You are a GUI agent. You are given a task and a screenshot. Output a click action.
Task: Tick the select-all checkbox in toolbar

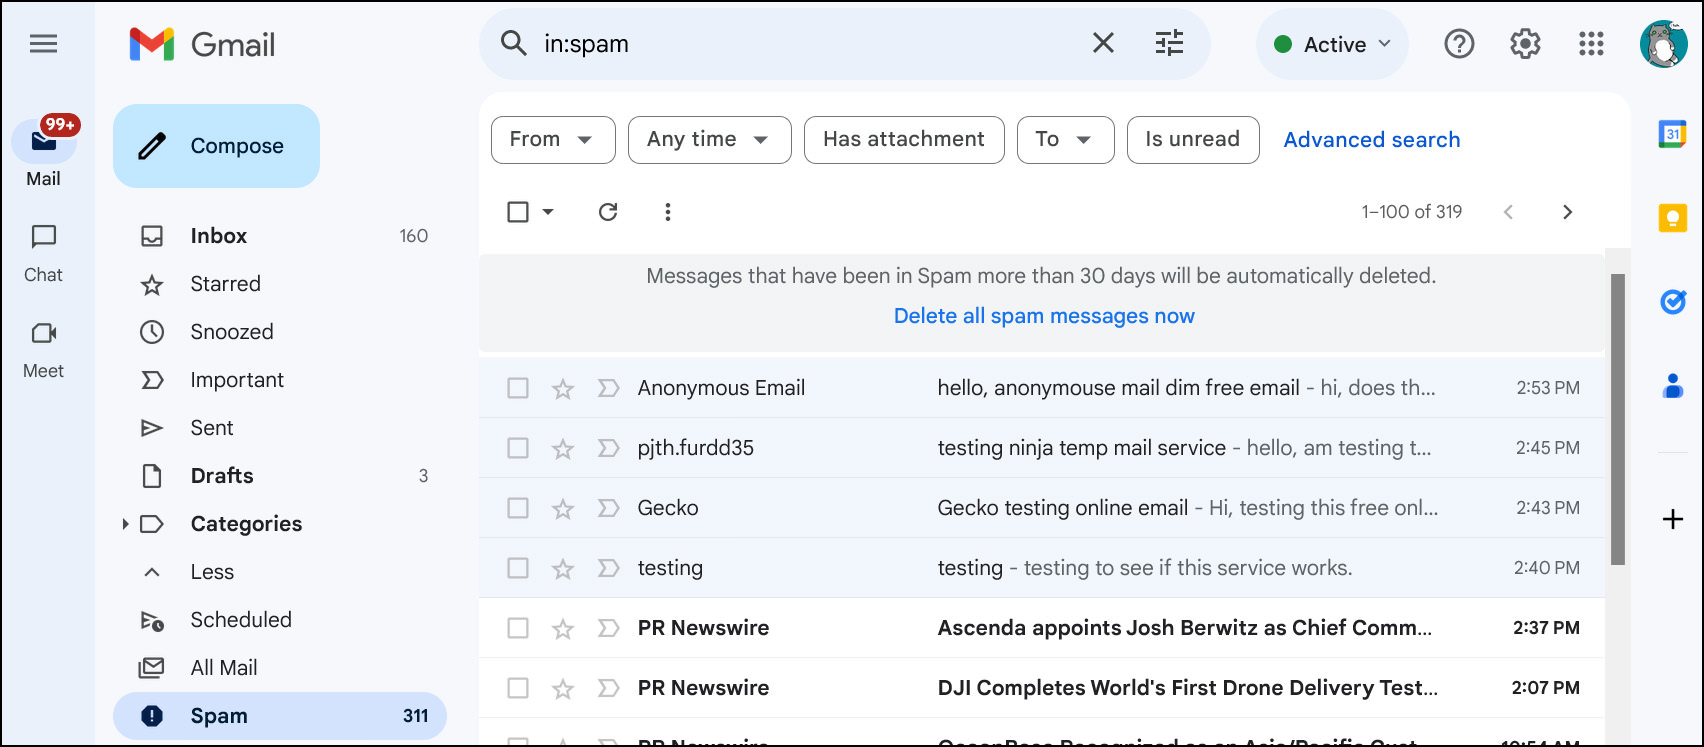tap(518, 212)
